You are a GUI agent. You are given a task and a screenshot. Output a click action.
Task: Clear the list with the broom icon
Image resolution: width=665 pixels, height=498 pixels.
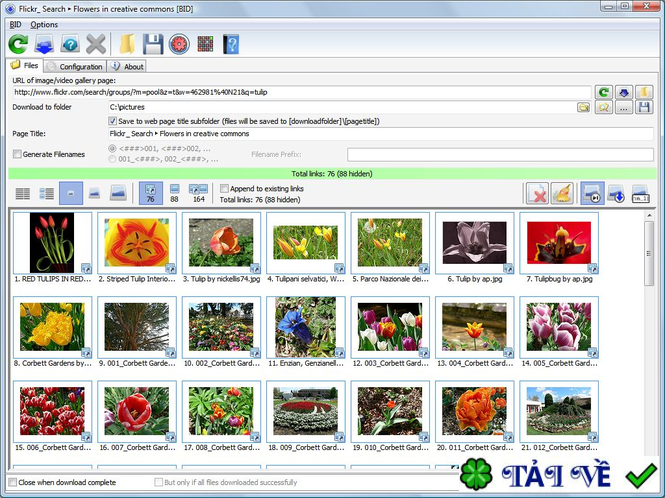[562, 193]
